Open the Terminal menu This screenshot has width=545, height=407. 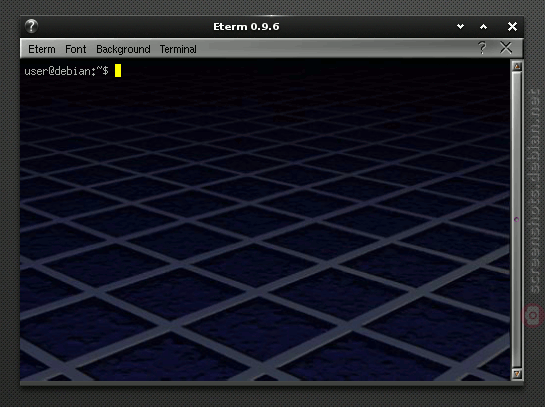click(178, 49)
